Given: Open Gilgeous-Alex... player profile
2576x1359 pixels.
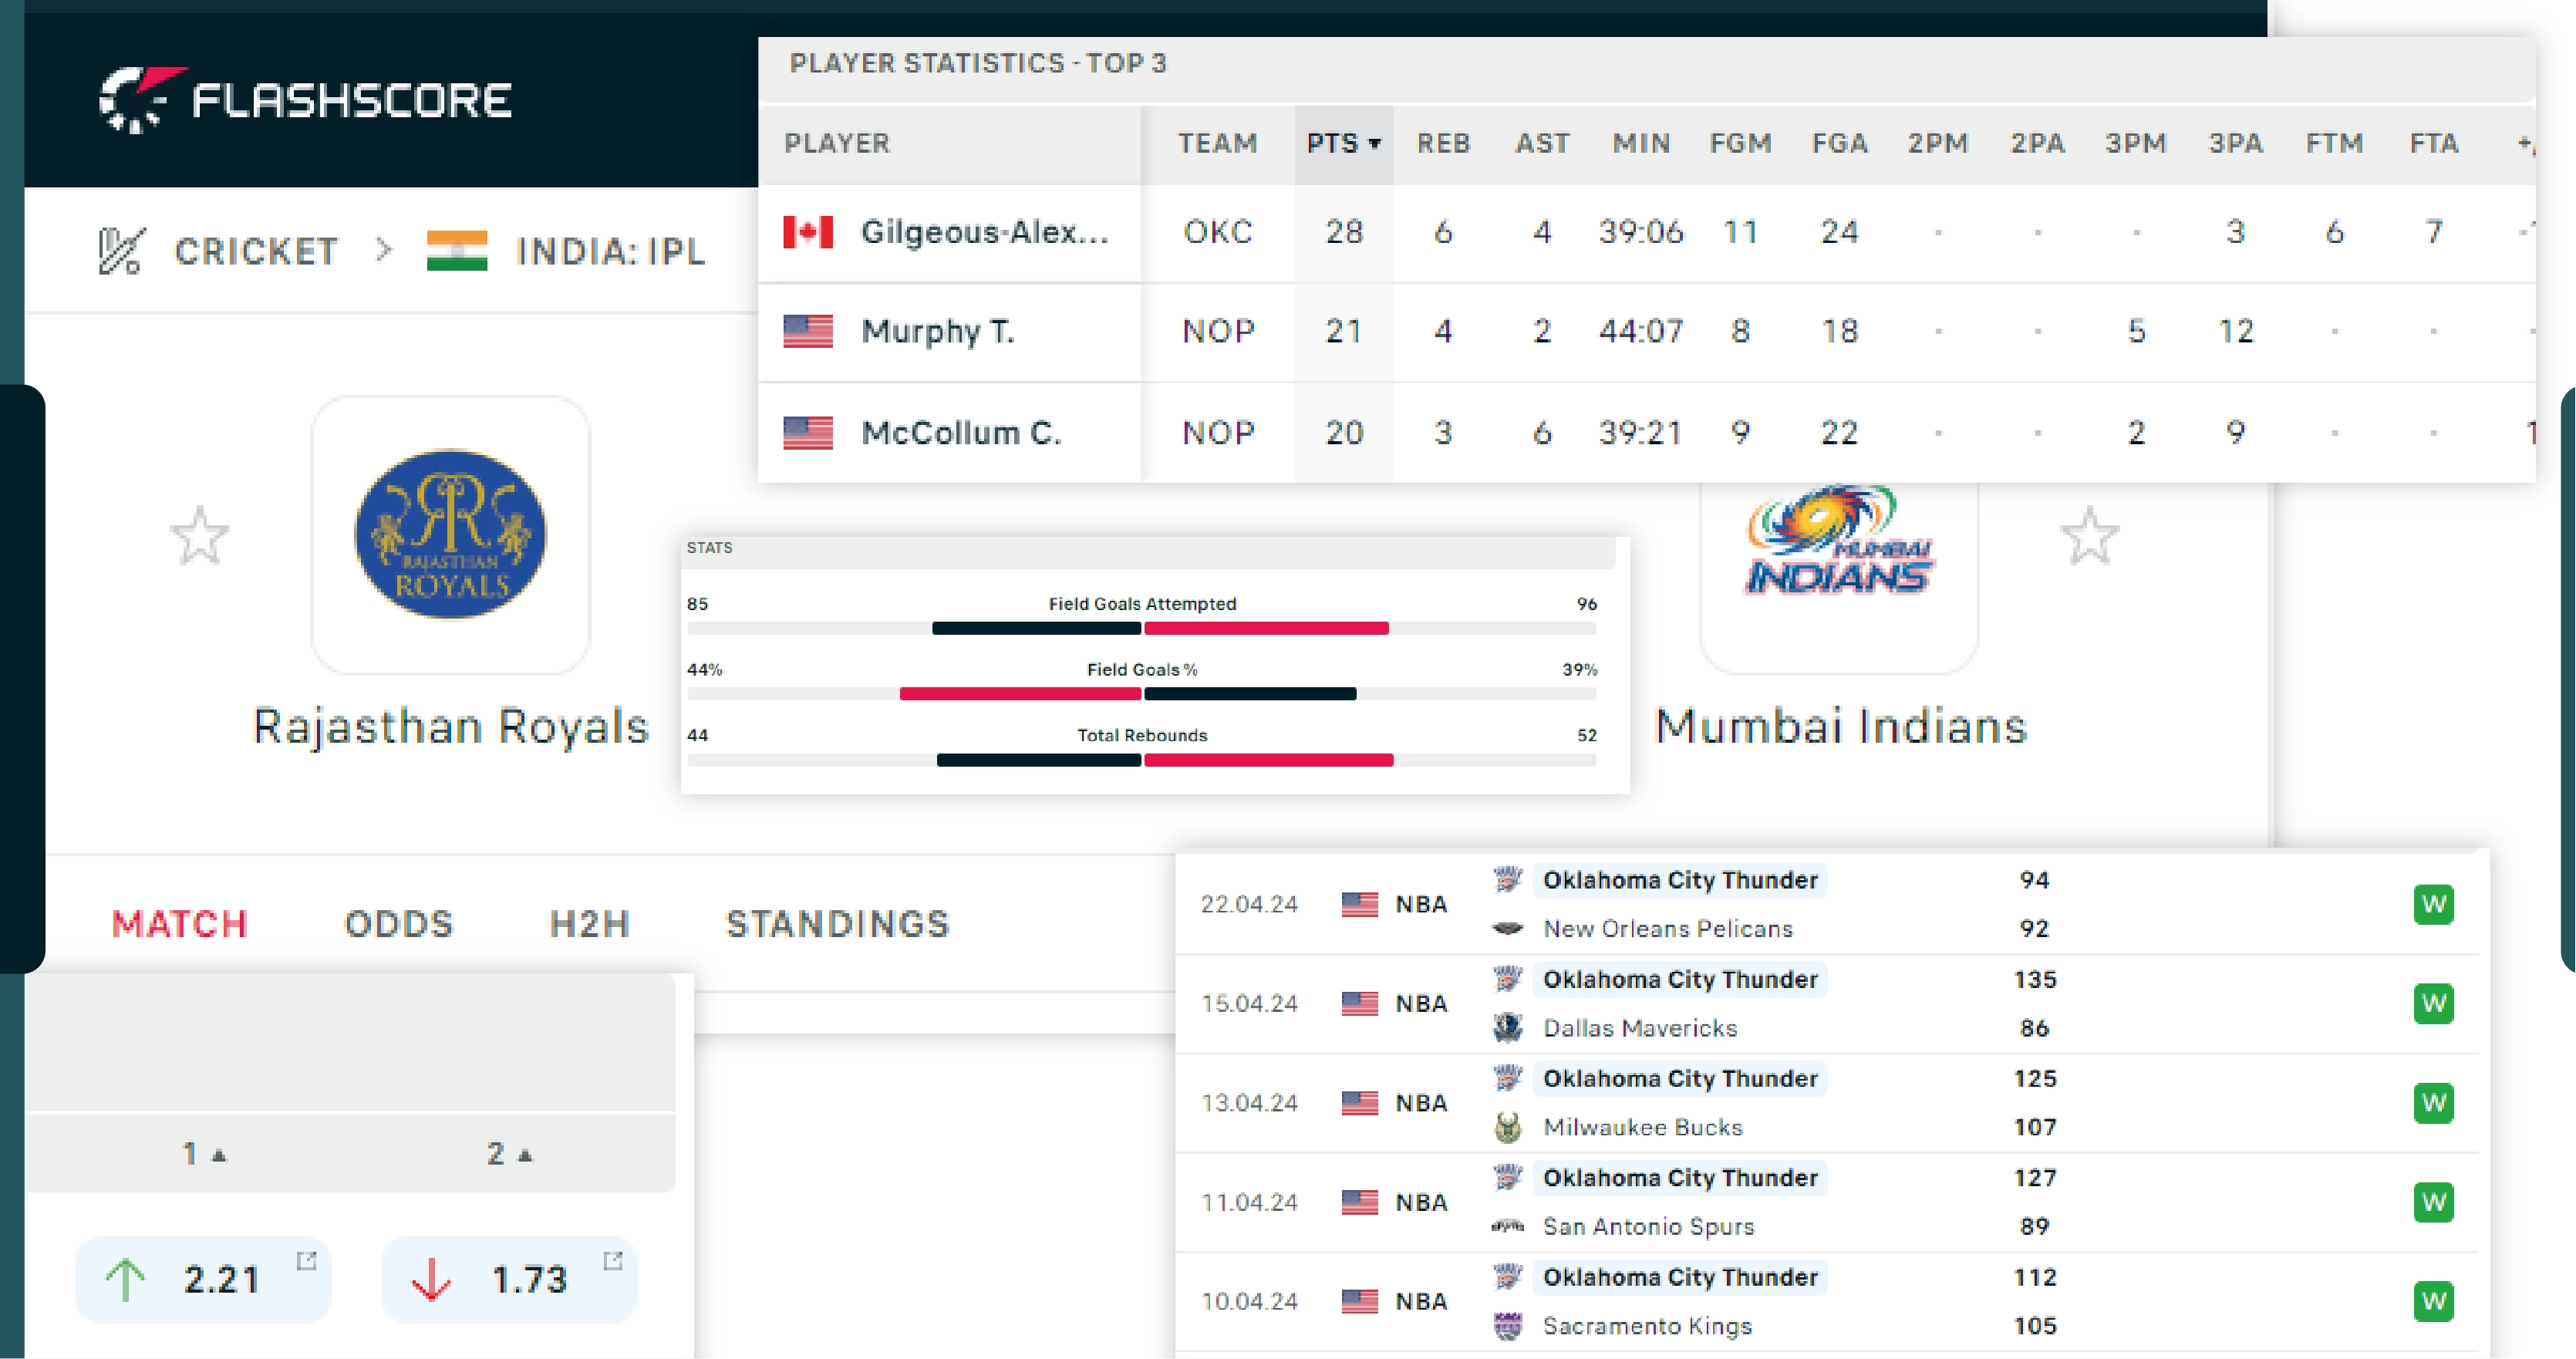Looking at the screenshot, I should tap(985, 232).
